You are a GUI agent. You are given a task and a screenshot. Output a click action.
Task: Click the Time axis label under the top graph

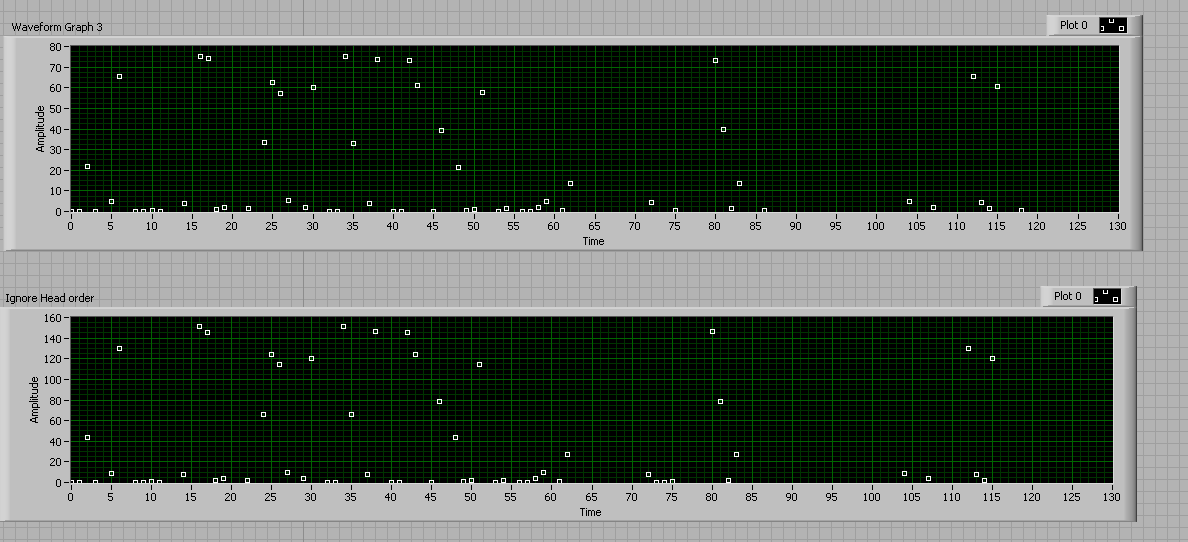(593, 241)
